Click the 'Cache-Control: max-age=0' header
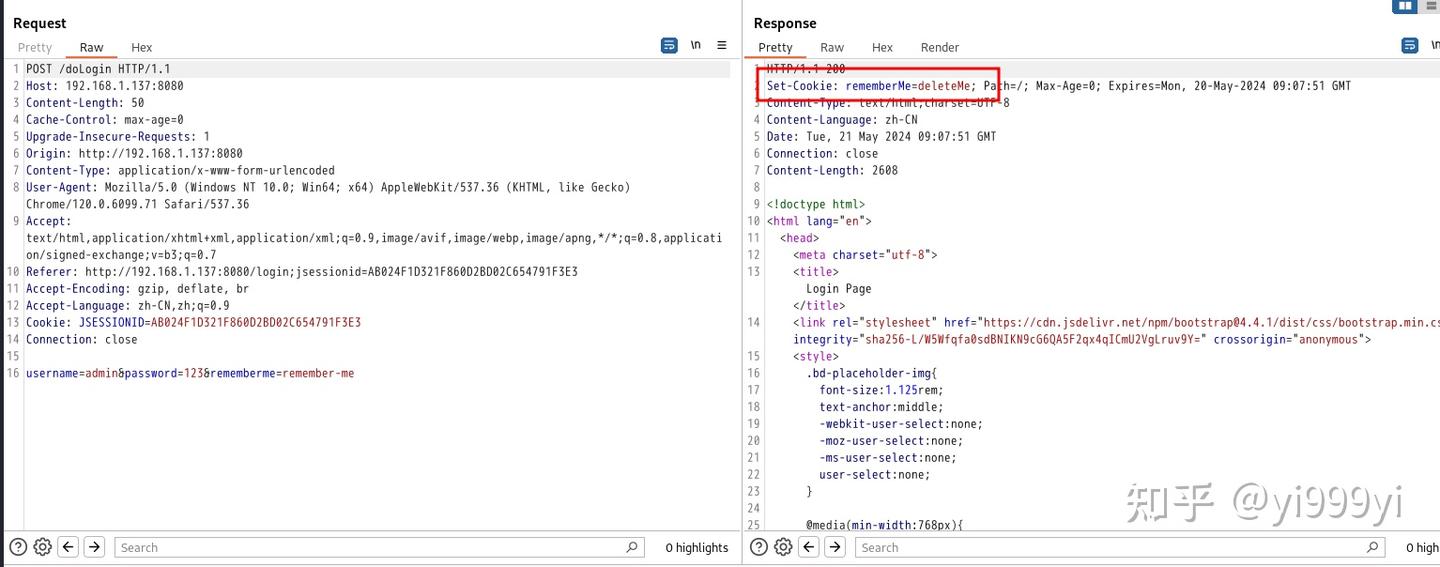 click(x=105, y=120)
